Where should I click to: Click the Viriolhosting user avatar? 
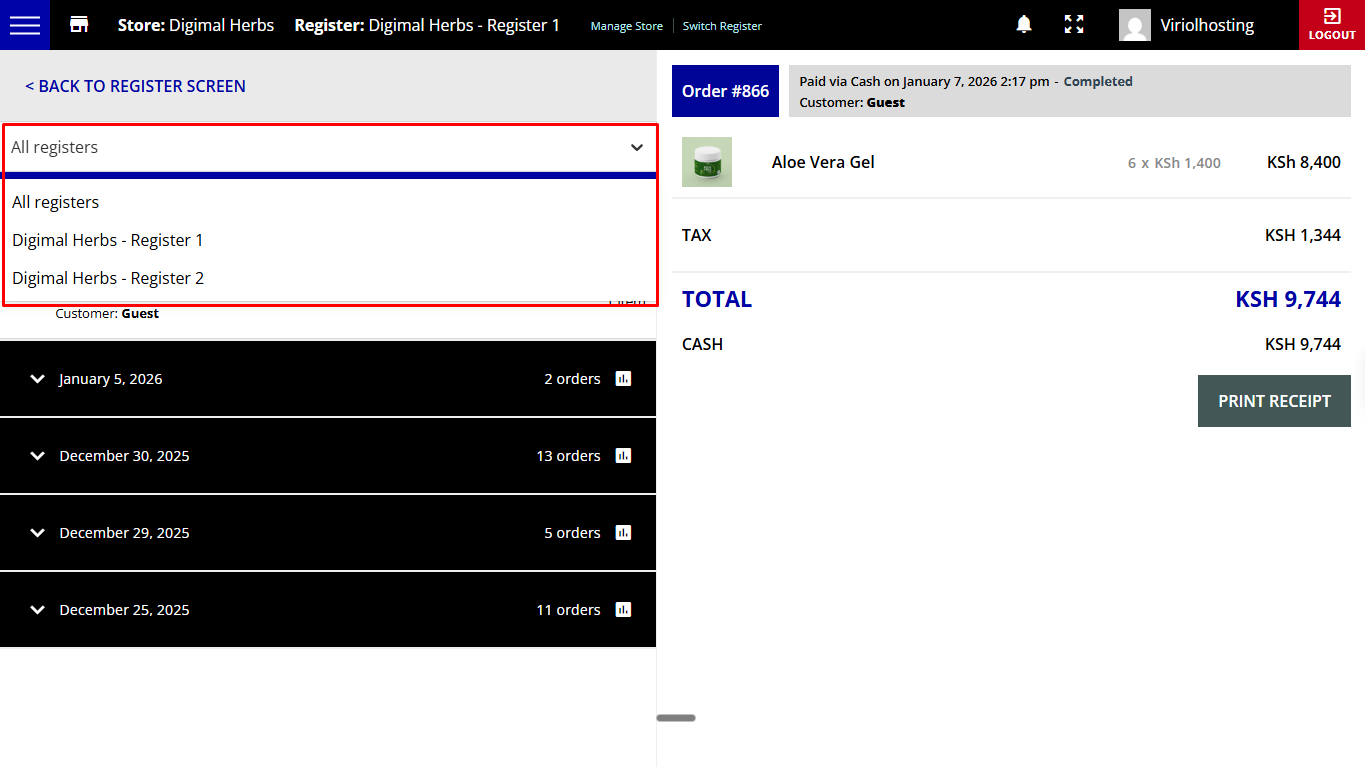1135,25
